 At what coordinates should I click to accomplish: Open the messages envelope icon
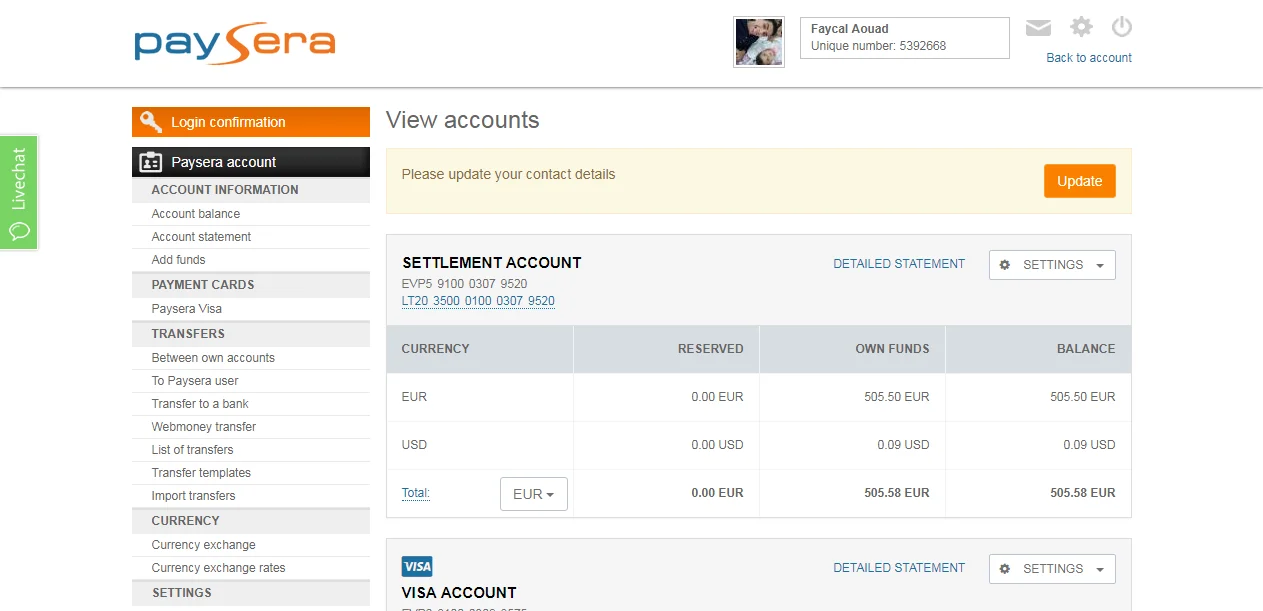click(1038, 28)
